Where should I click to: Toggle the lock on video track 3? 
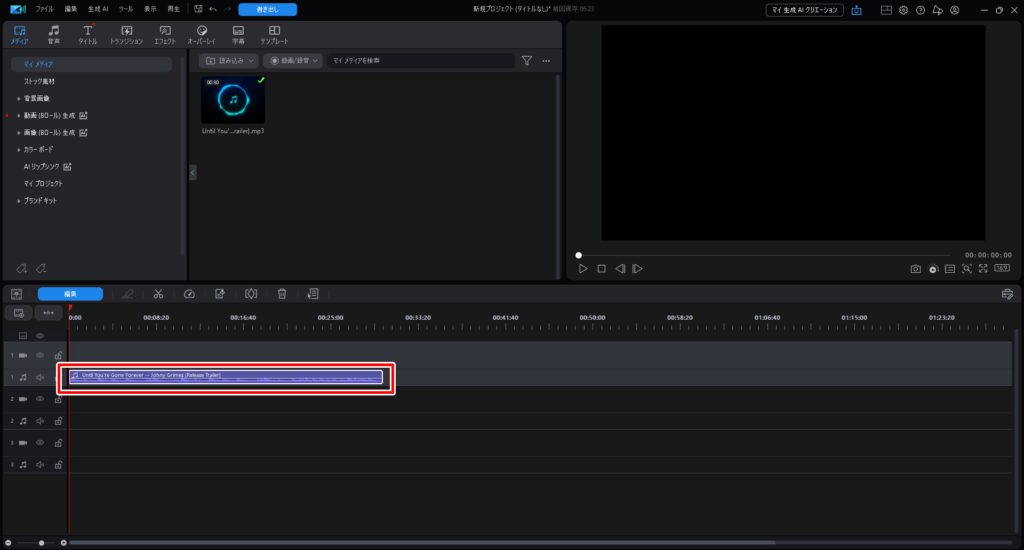58,443
